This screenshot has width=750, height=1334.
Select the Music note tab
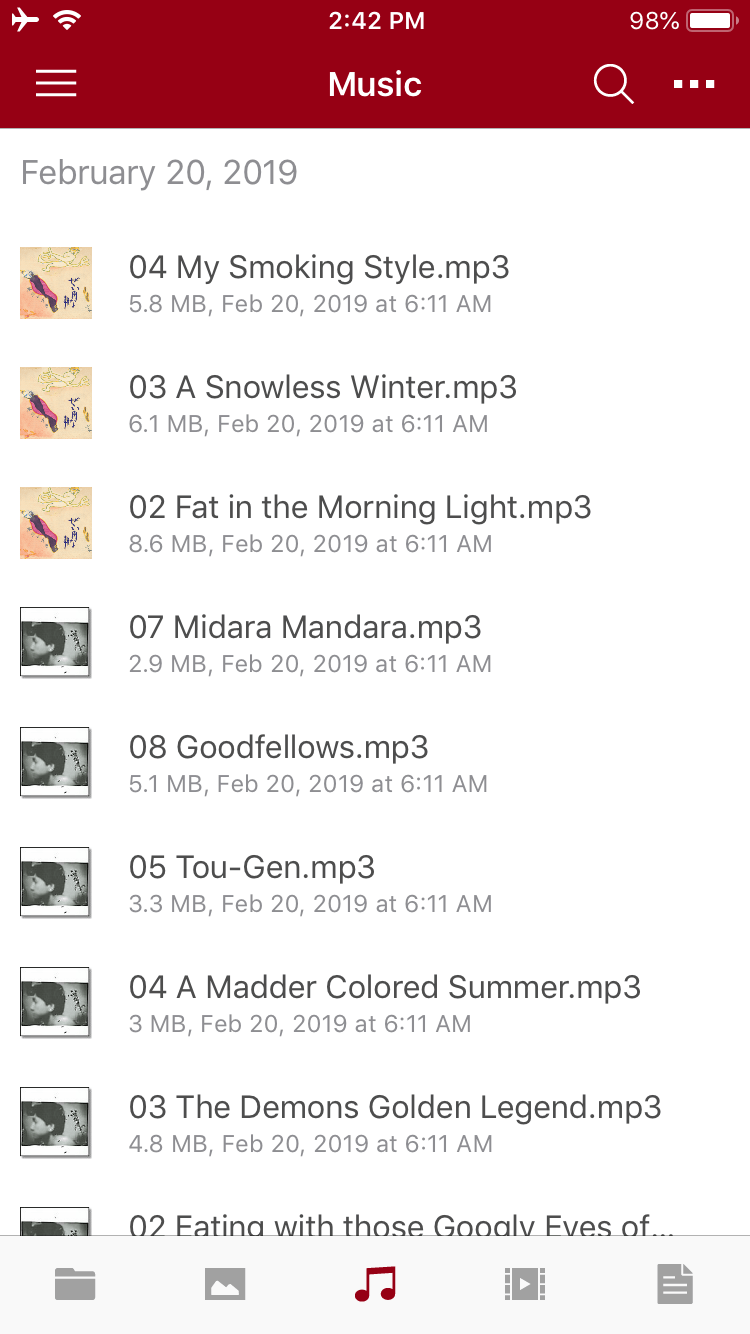click(x=375, y=1284)
